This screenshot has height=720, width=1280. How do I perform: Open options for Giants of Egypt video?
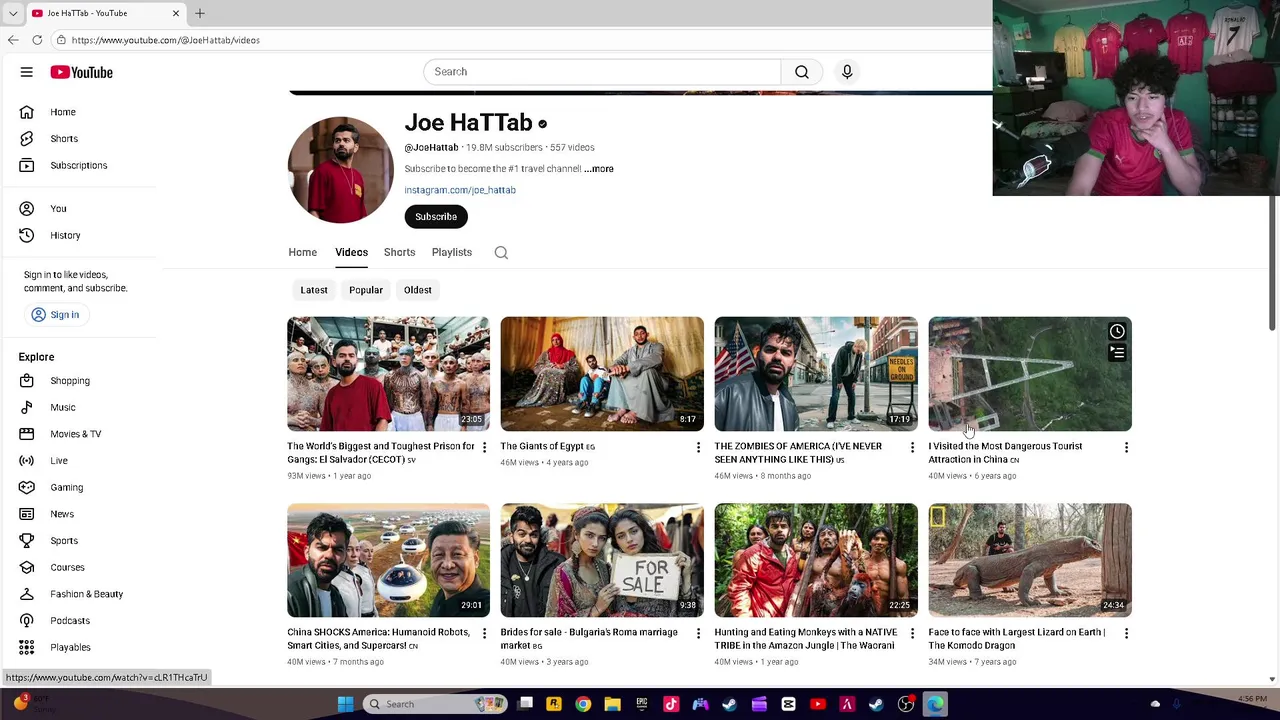(x=698, y=447)
